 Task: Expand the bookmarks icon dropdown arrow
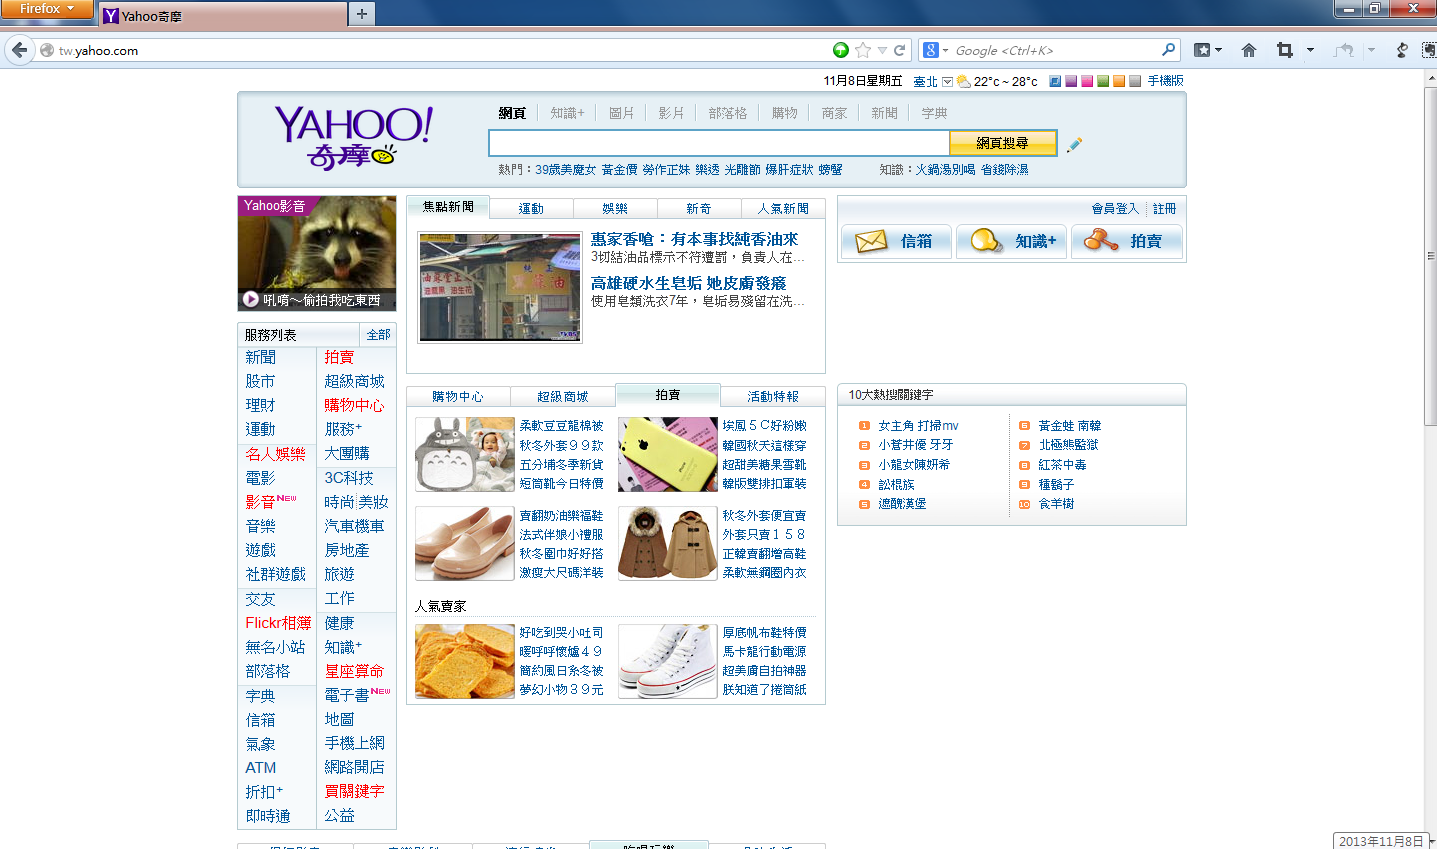coord(1218,50)
